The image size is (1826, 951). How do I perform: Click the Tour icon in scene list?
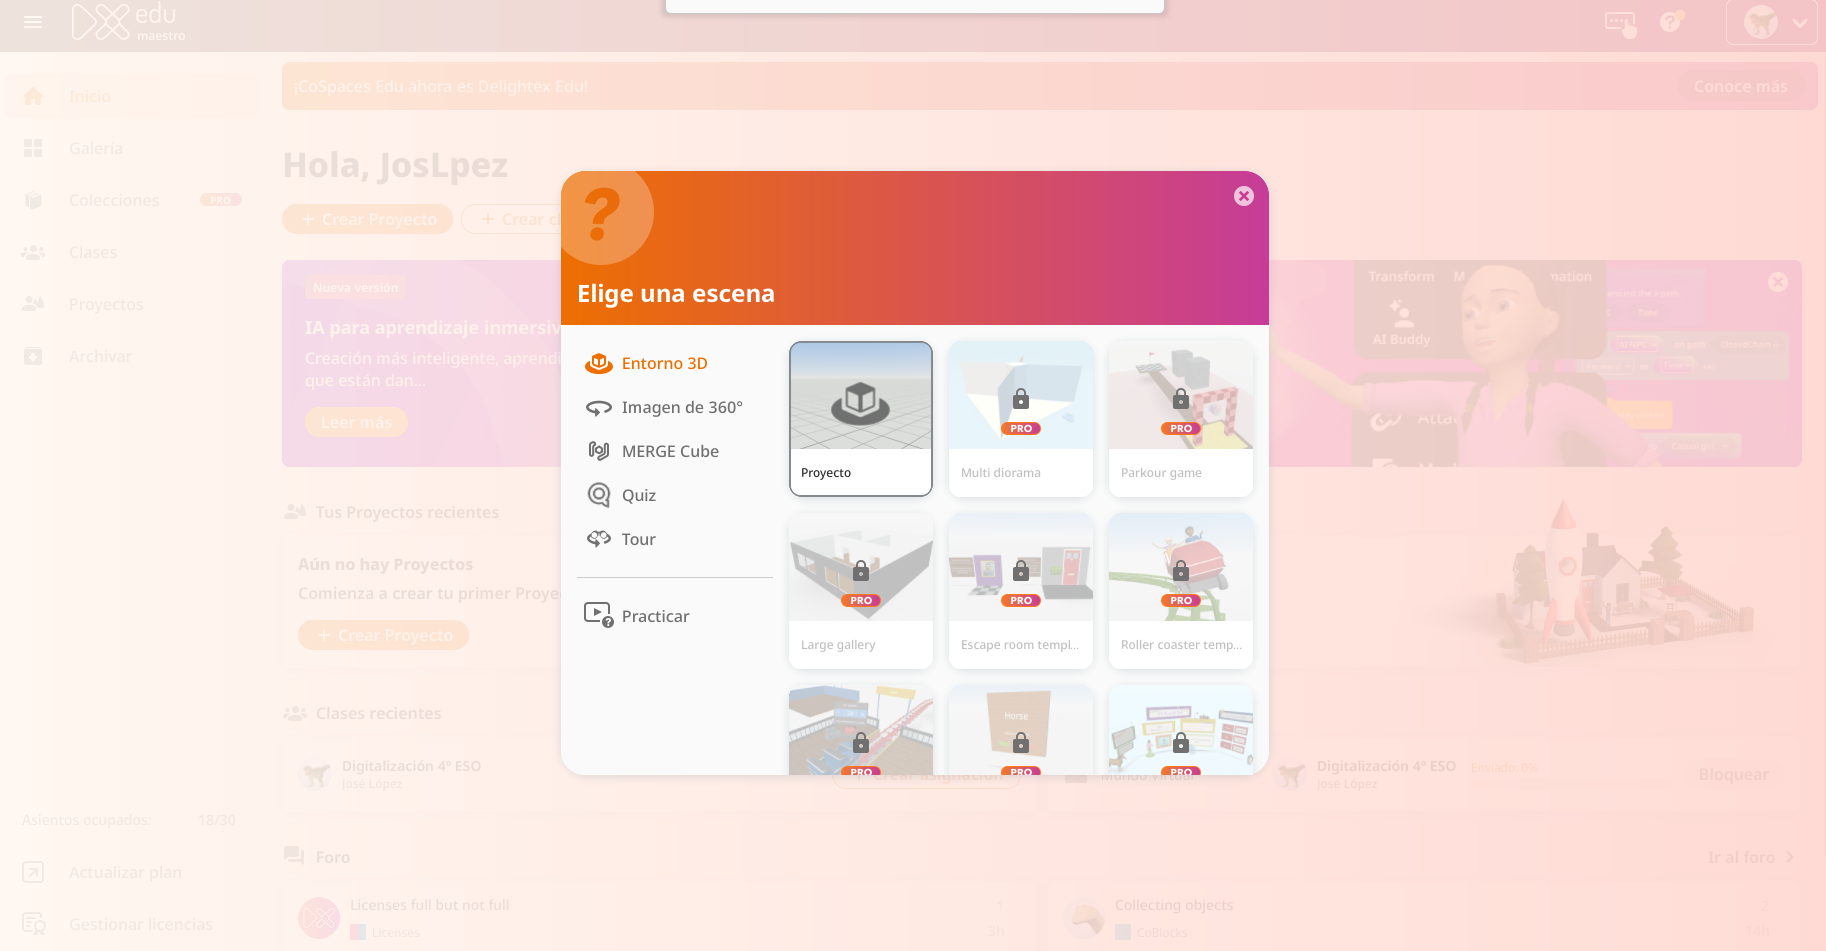[599, 539]
